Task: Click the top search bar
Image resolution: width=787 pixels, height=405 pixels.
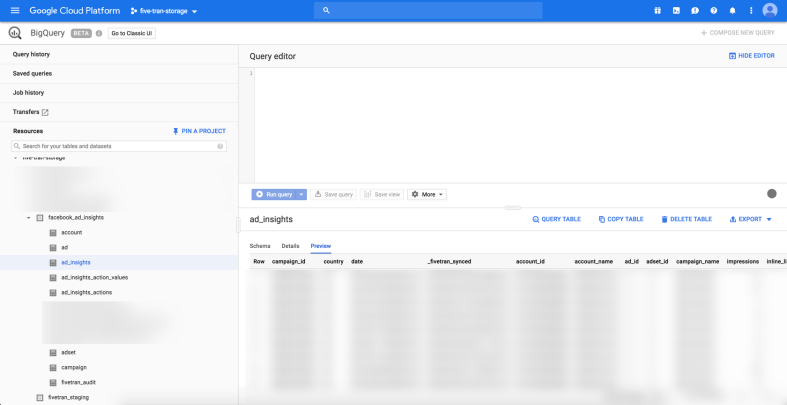Action: [428, 11]
